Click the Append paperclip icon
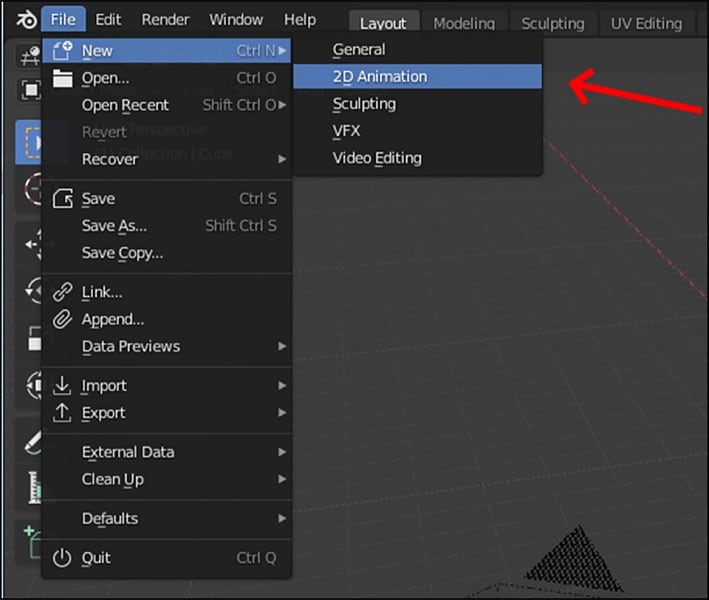 point(62,319)
